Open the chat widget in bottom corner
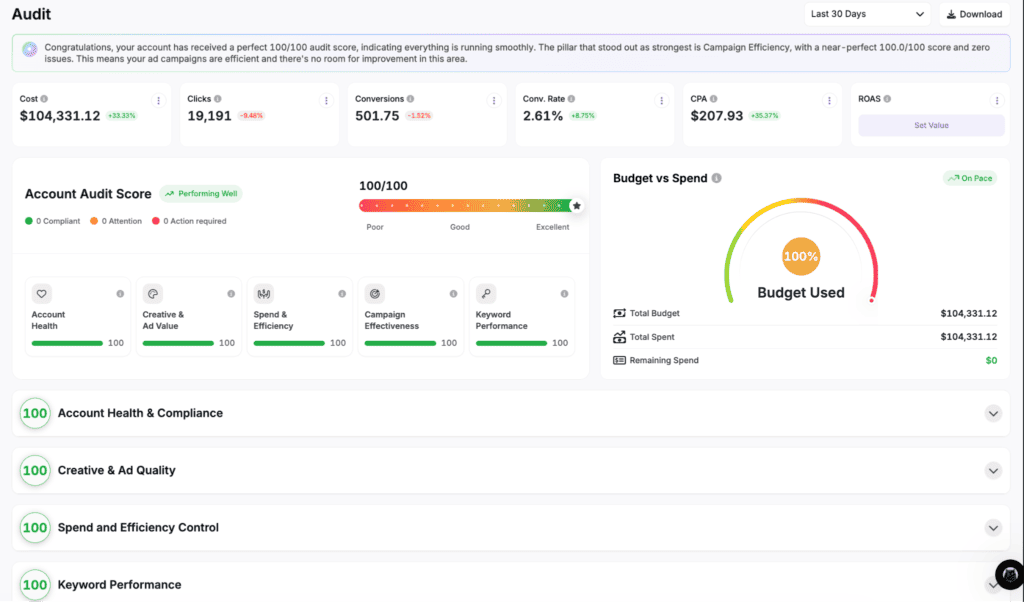 click(x=1010, y=575)
